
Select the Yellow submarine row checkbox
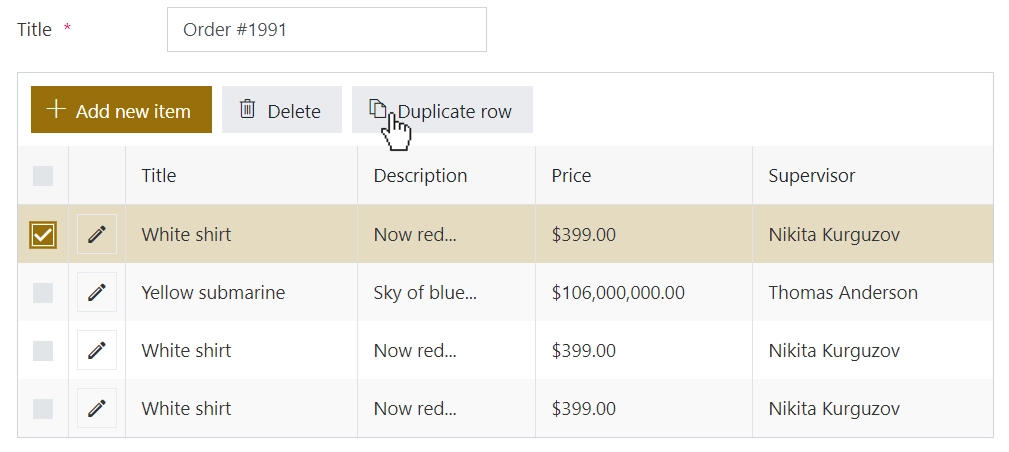click(43, 292)
